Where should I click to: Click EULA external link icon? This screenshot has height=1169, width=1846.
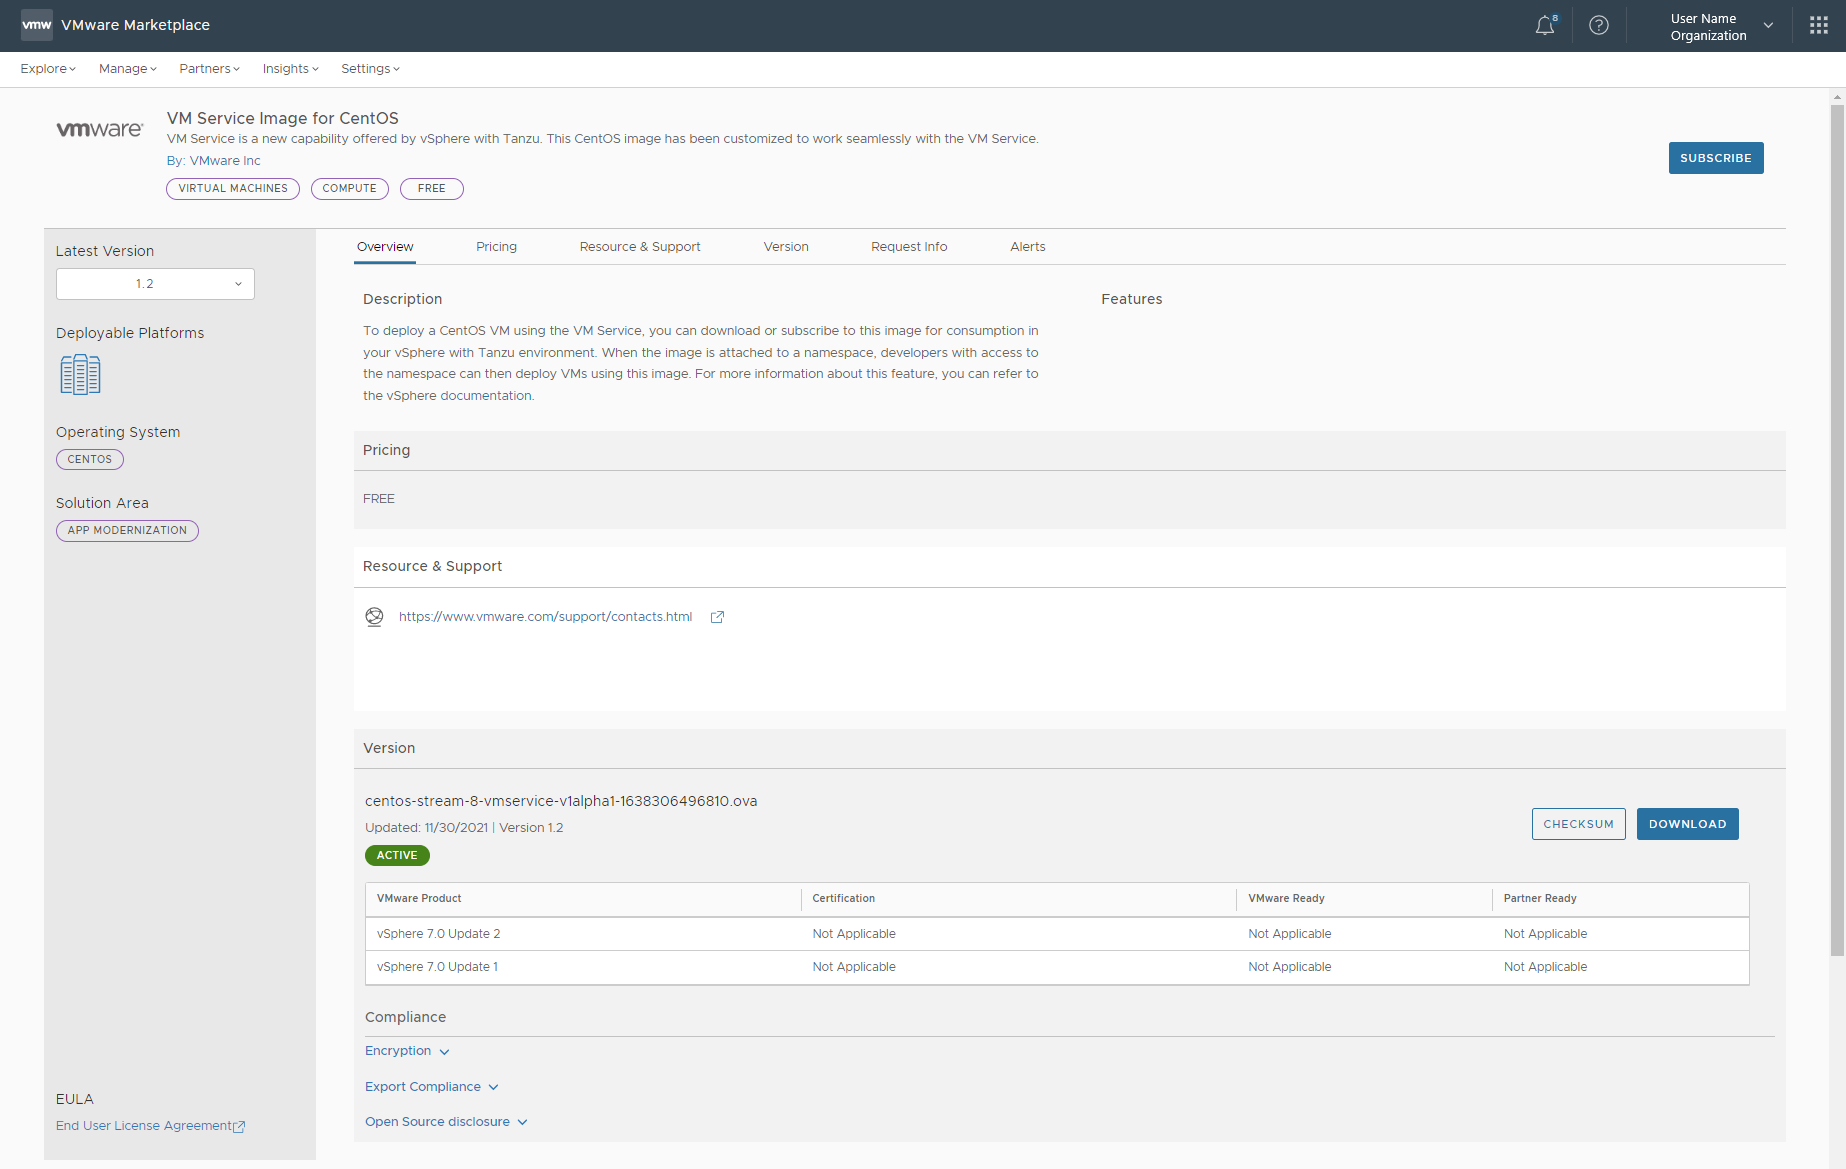click(239, 1127)
